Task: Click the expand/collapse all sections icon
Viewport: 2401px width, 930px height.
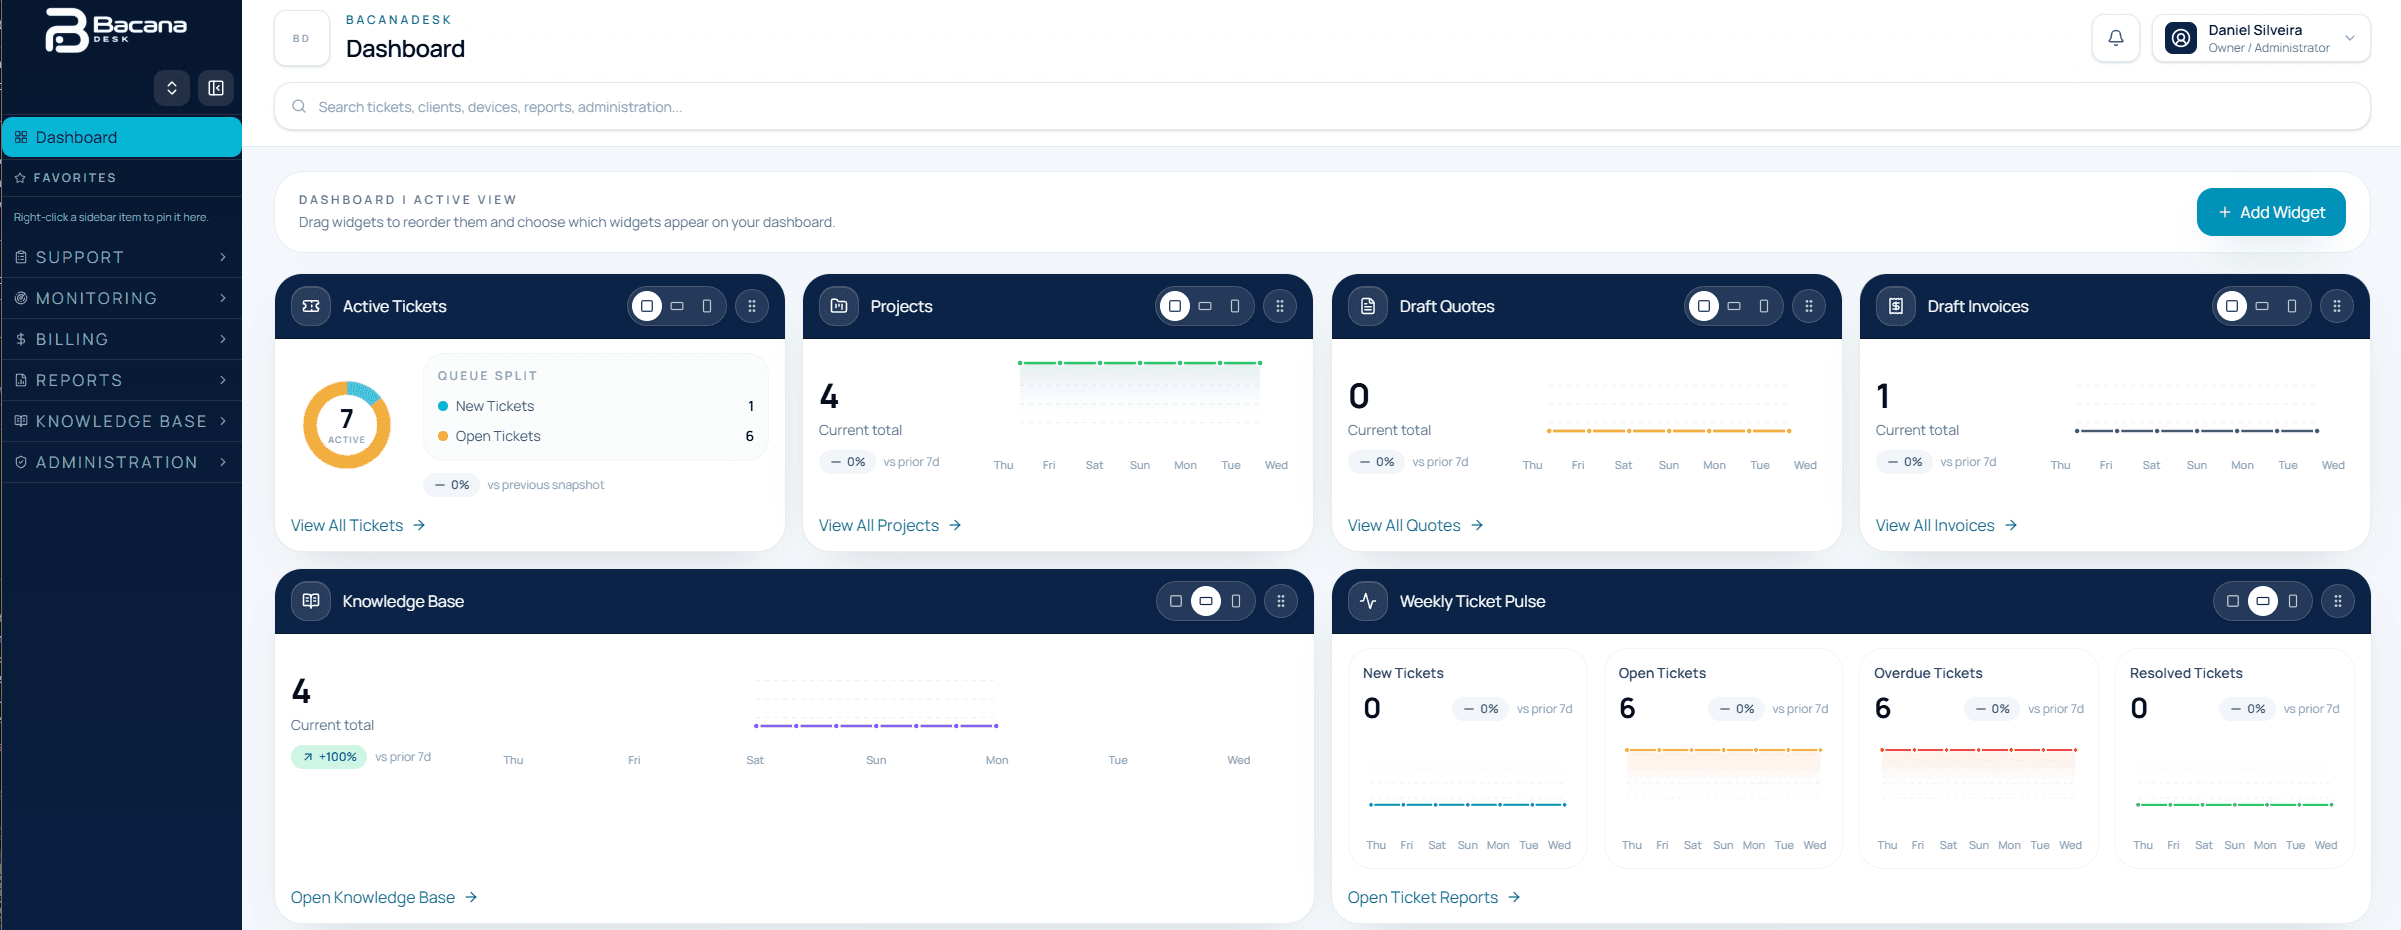Action: pos(172,88)
